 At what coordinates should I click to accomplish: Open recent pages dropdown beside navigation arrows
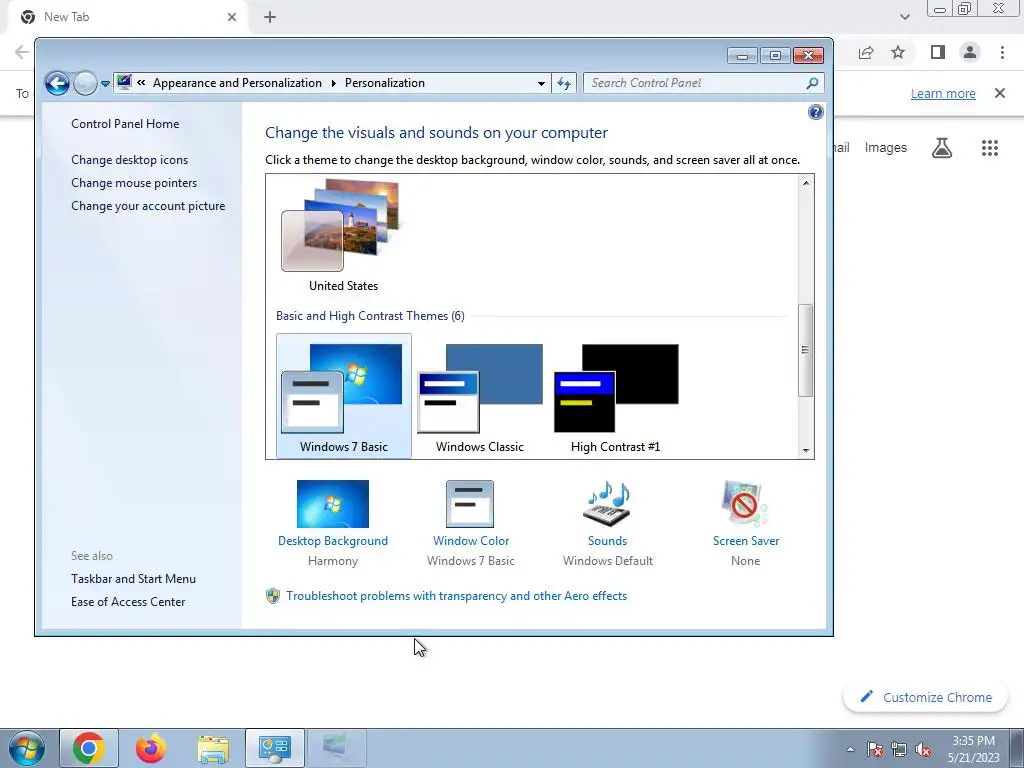pyautogui.click(x=105, y=84)
